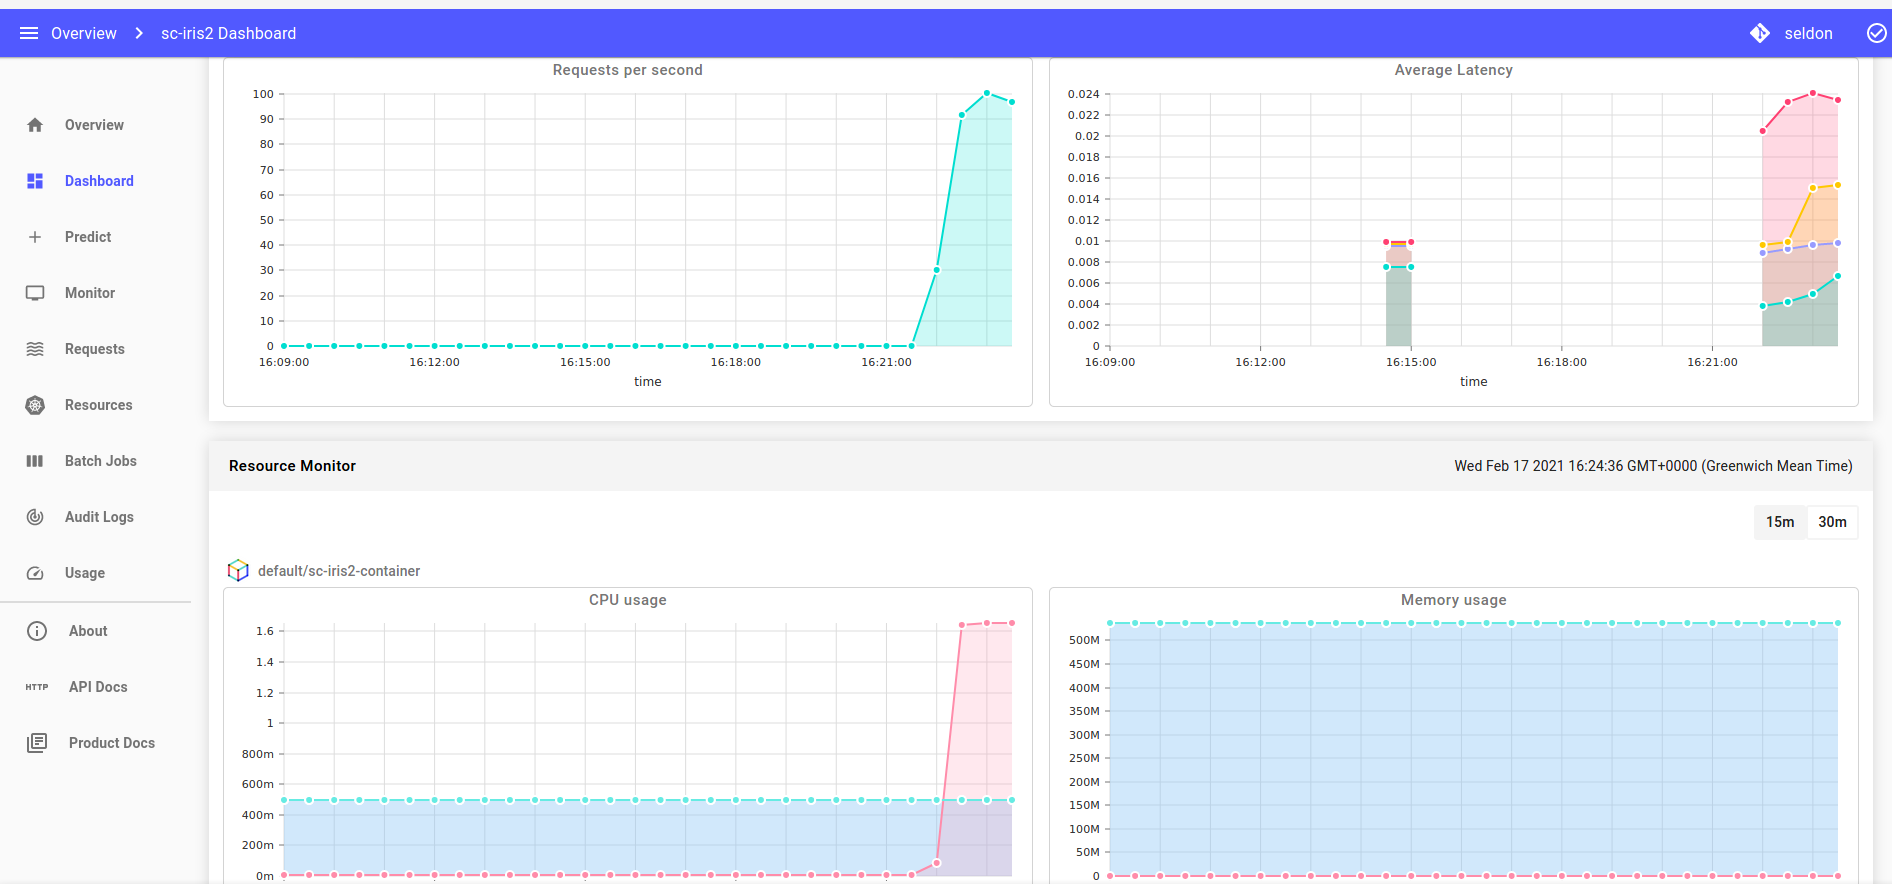This screenshot has height=884, width=1892.
Task: Click Overview breadcrumb in header
Action: [84, 33]
